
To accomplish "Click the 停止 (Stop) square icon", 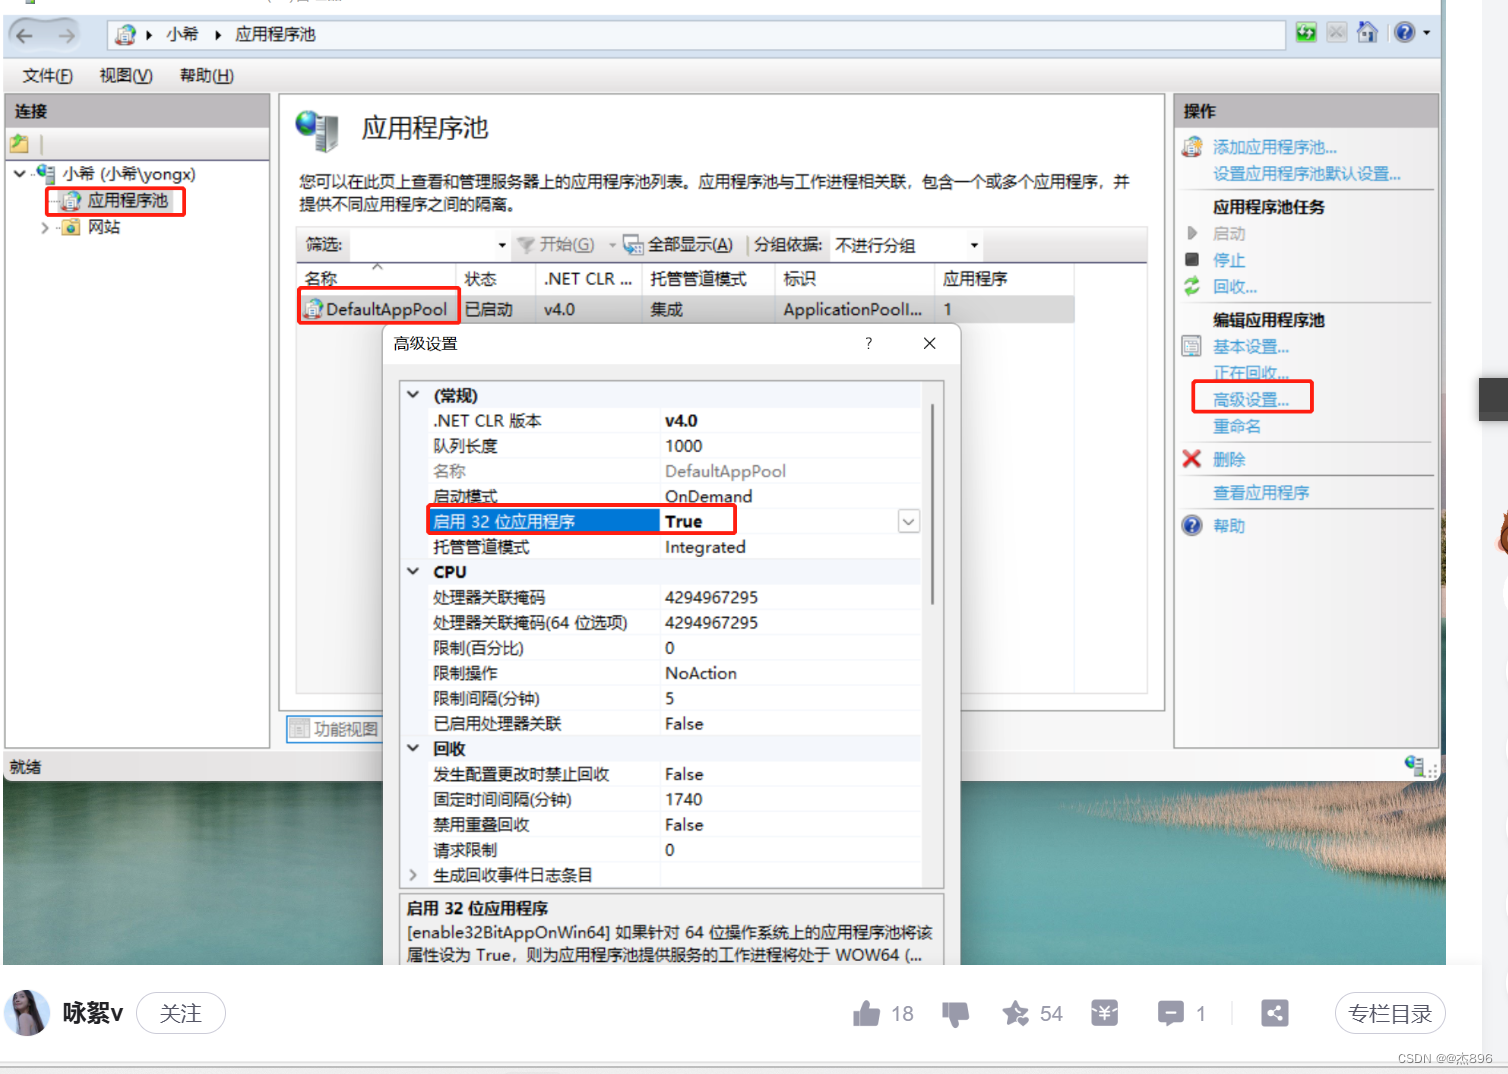I will [x=1191, y=259].
